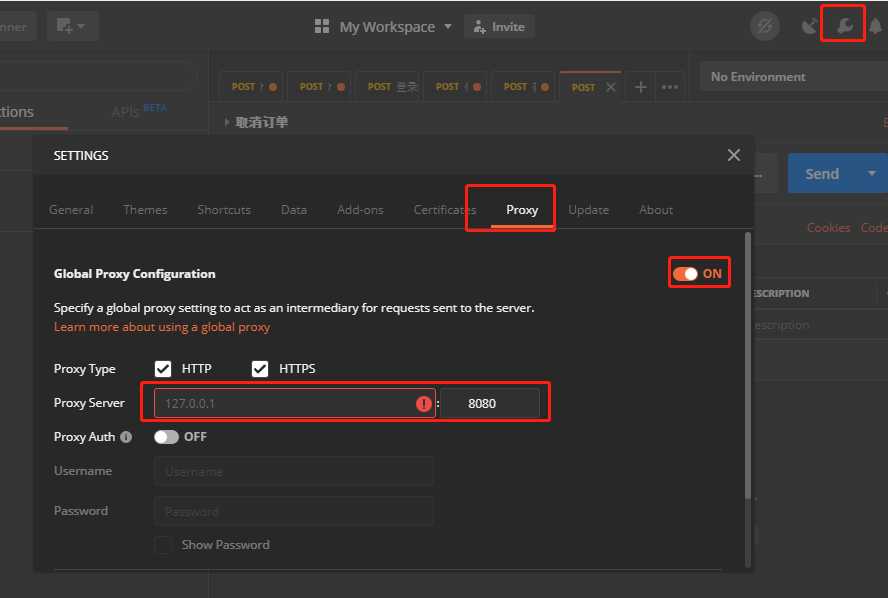Click the Proxy Server error icon
The width and height of the screenshot is (888, 598).
point(424,404)
